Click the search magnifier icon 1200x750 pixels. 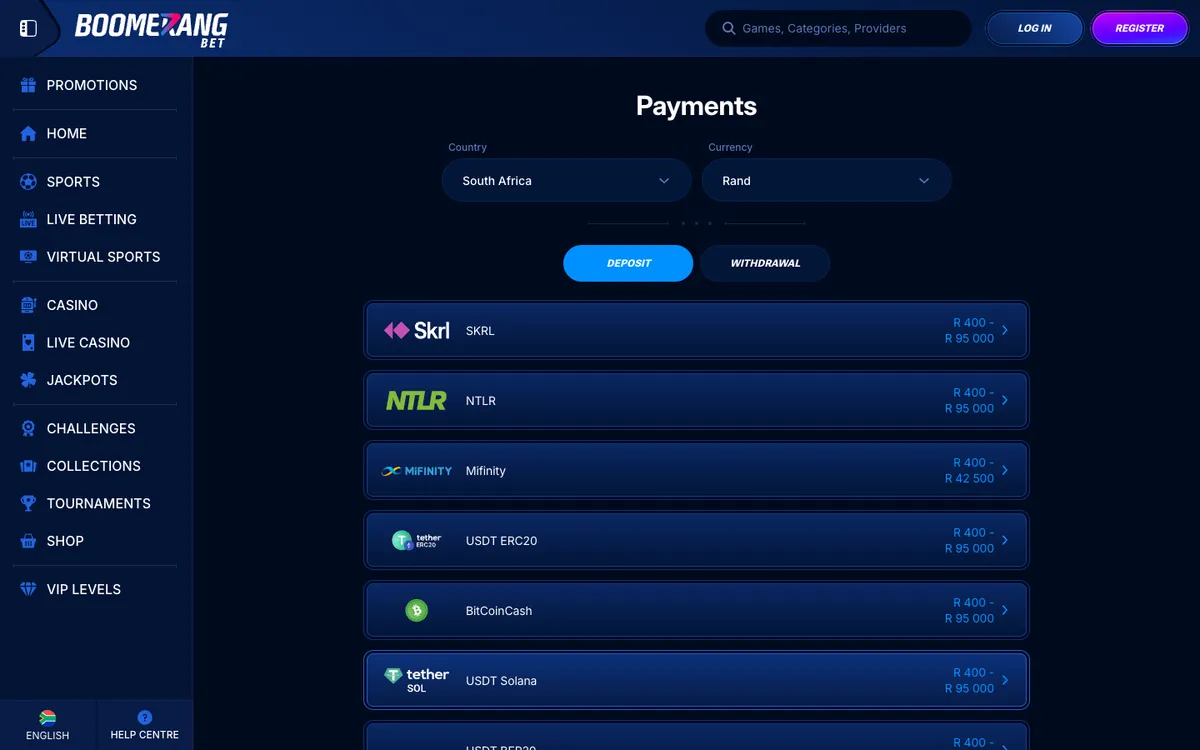tap(728, 28)
